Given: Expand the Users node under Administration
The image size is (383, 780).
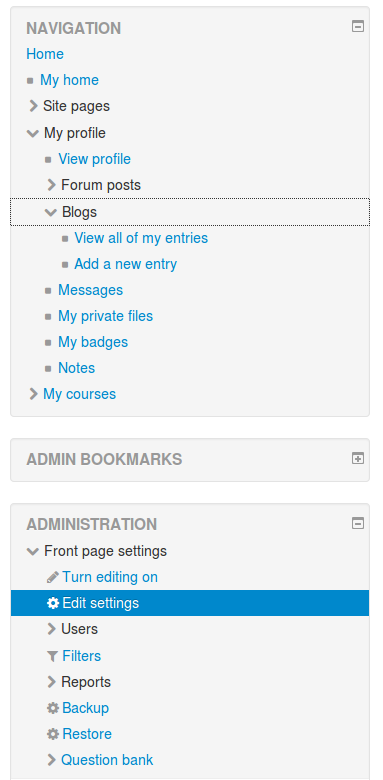Looking at the screenshot, I should click(51, 629).
